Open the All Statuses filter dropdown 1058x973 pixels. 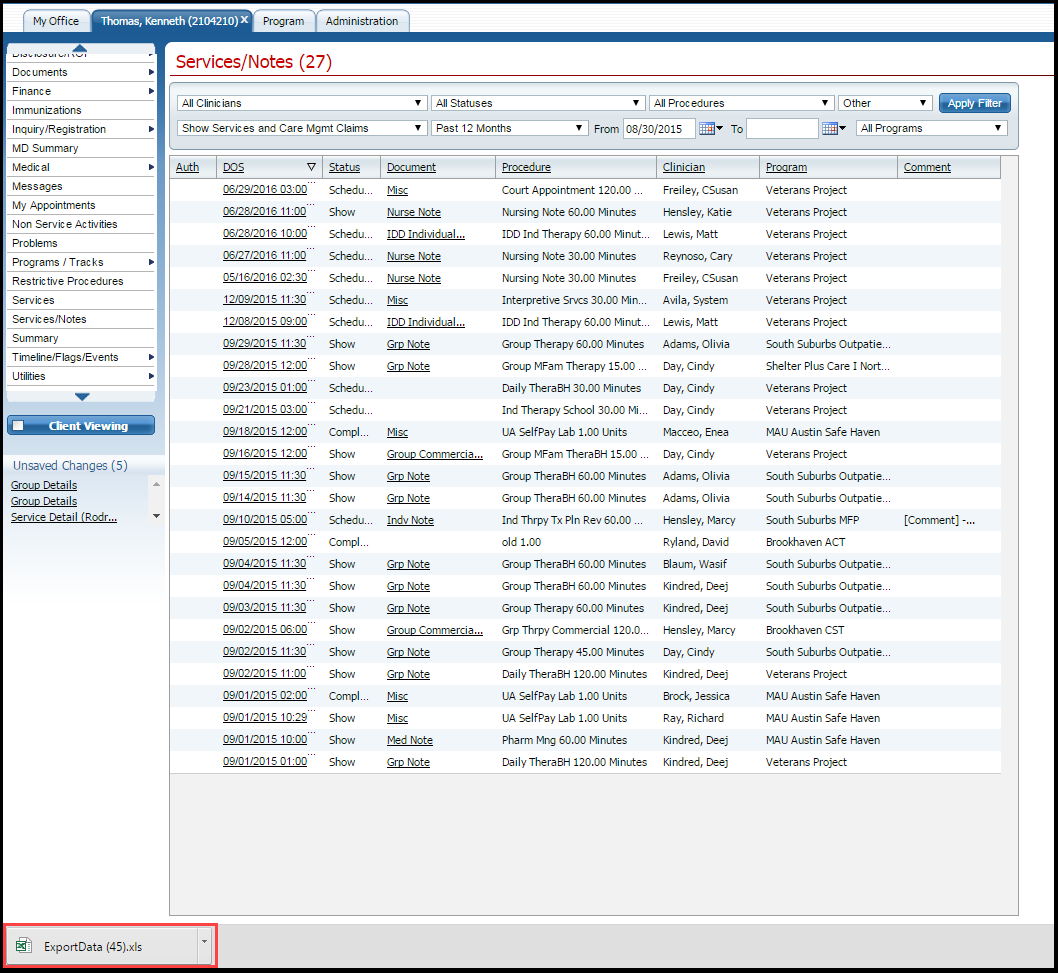pyautogui.click(x=537, y=103)
